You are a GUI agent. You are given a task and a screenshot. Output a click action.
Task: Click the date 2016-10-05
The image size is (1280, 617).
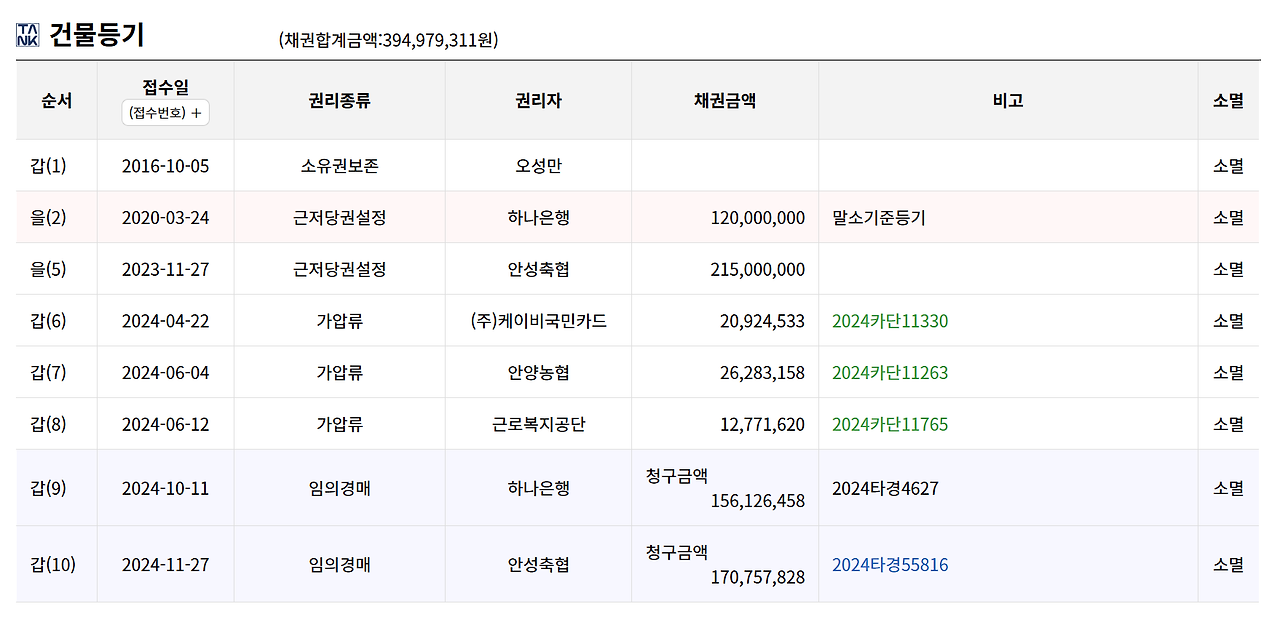coord(166,166)
